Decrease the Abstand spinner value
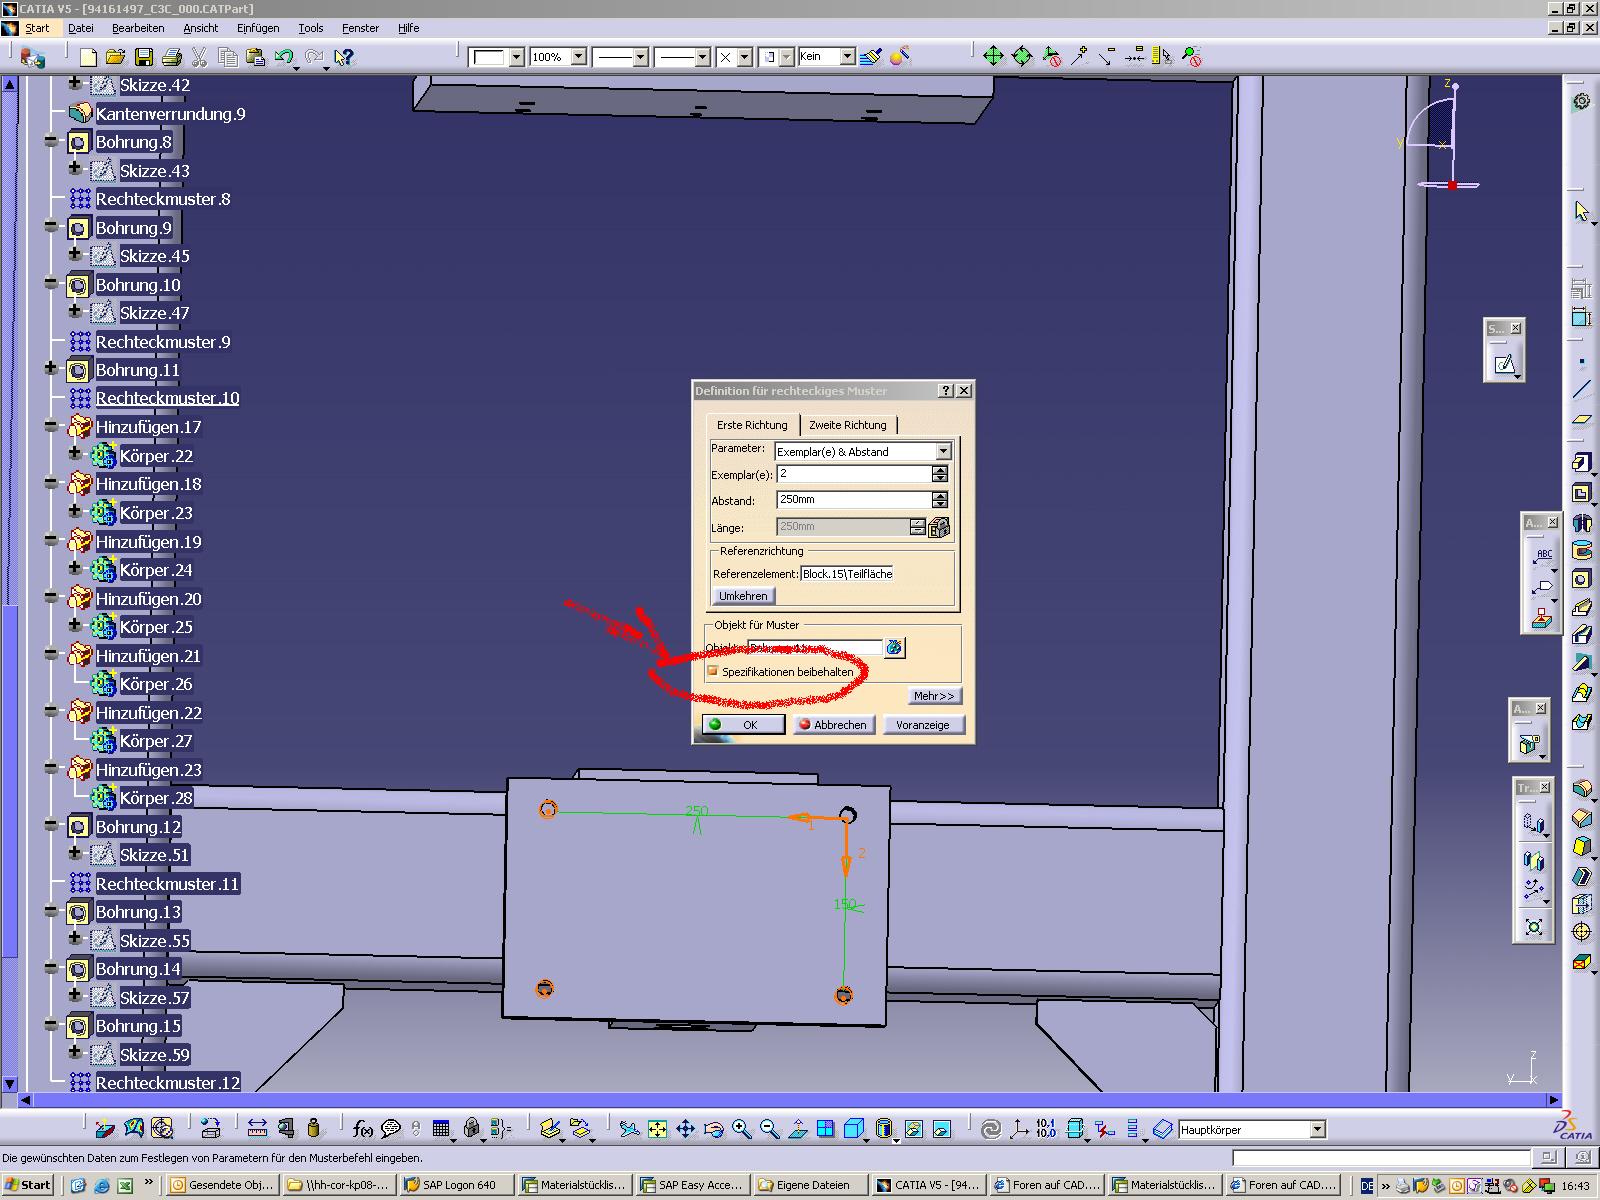 (x=940, y=504)
